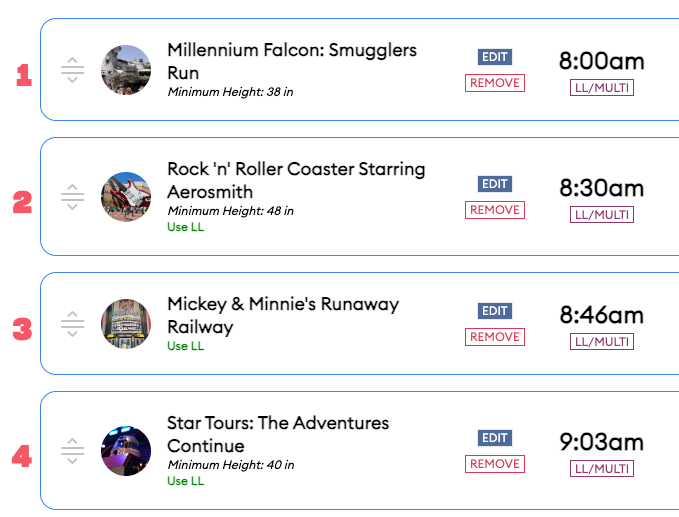This screenshot has width=679, height=517.
Task: Remove Millennium Falcon from the plan
Action: 494,83
